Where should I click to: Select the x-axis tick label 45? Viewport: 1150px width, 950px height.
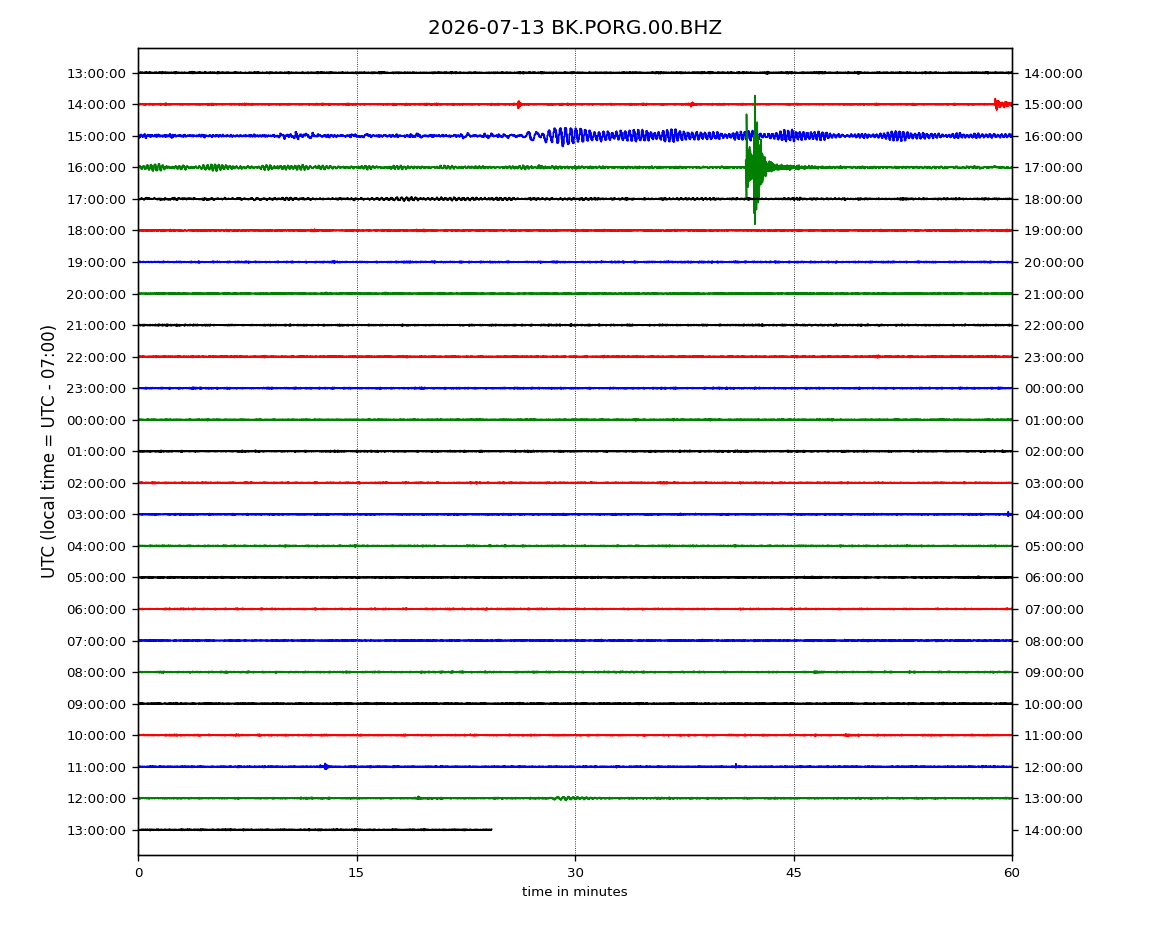pyautogui.click(x=794, y=872)
